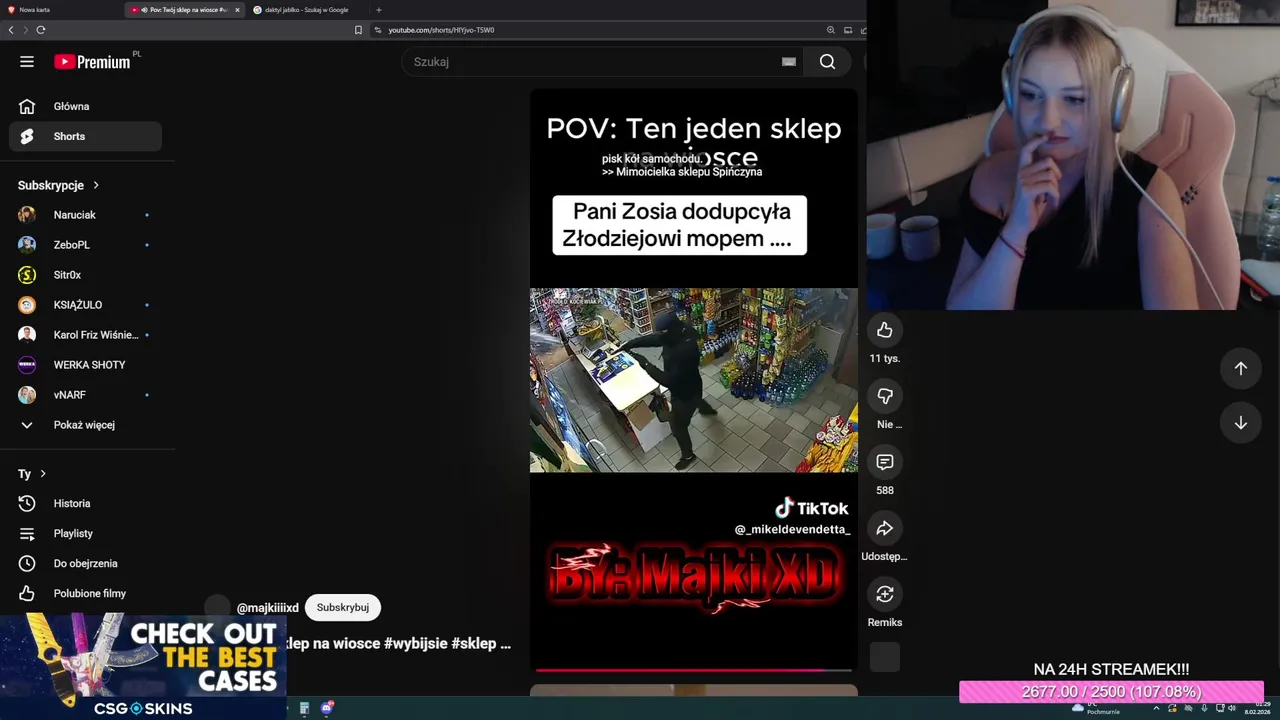Open the Shorts section in sidebar
The image size is (1280, 720).
click(x=85, y=136)
